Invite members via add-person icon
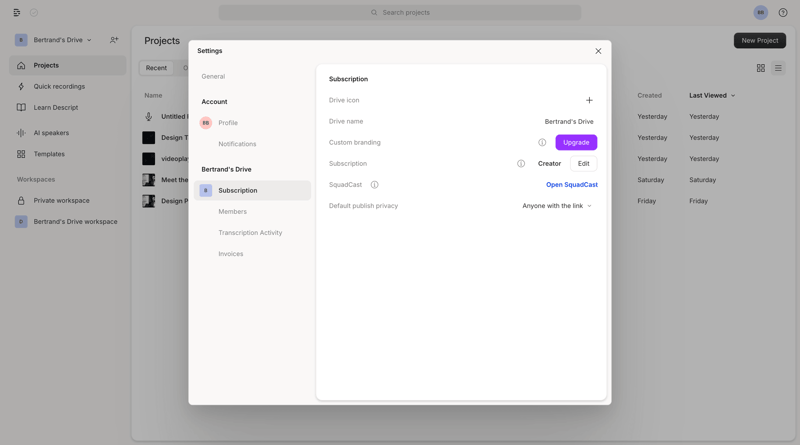 pos(114,40)
